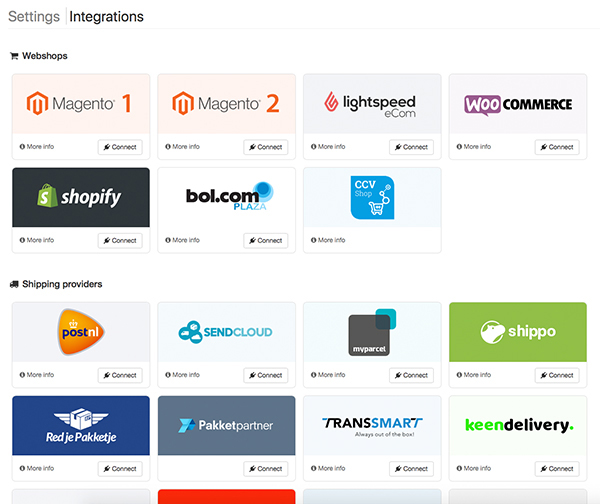Click the Shipping providers section heading

click(x=62, y=284)
